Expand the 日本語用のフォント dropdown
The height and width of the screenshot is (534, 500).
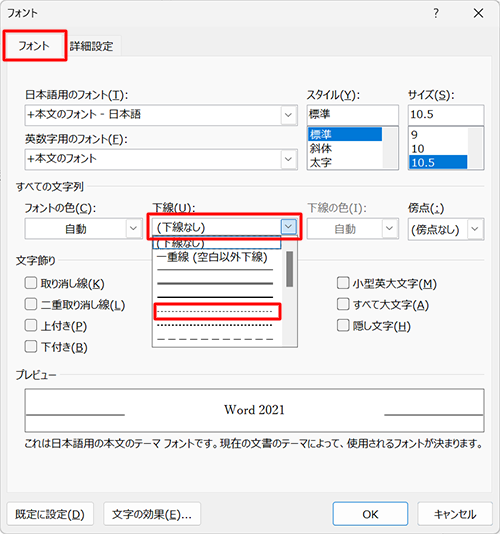click(288, 115)
